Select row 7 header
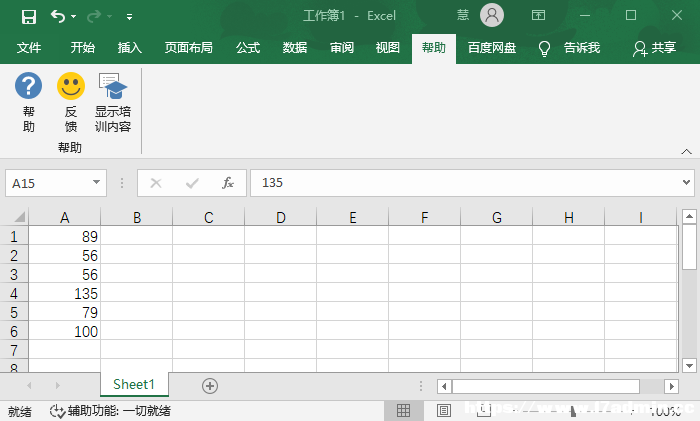The image size is (700, 421). [14, 350]
